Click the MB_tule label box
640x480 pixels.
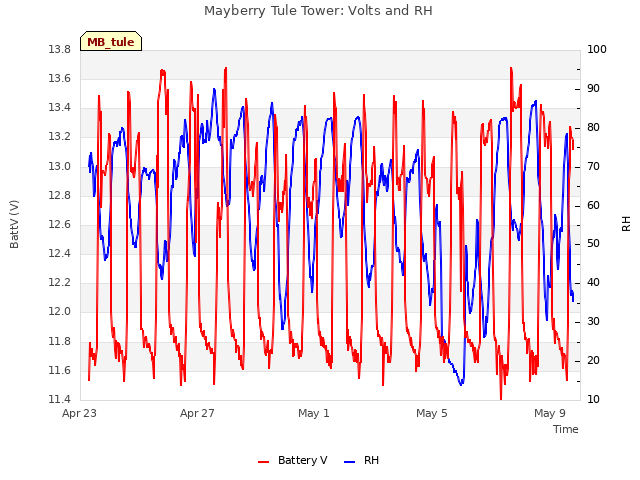pos(111,41)
